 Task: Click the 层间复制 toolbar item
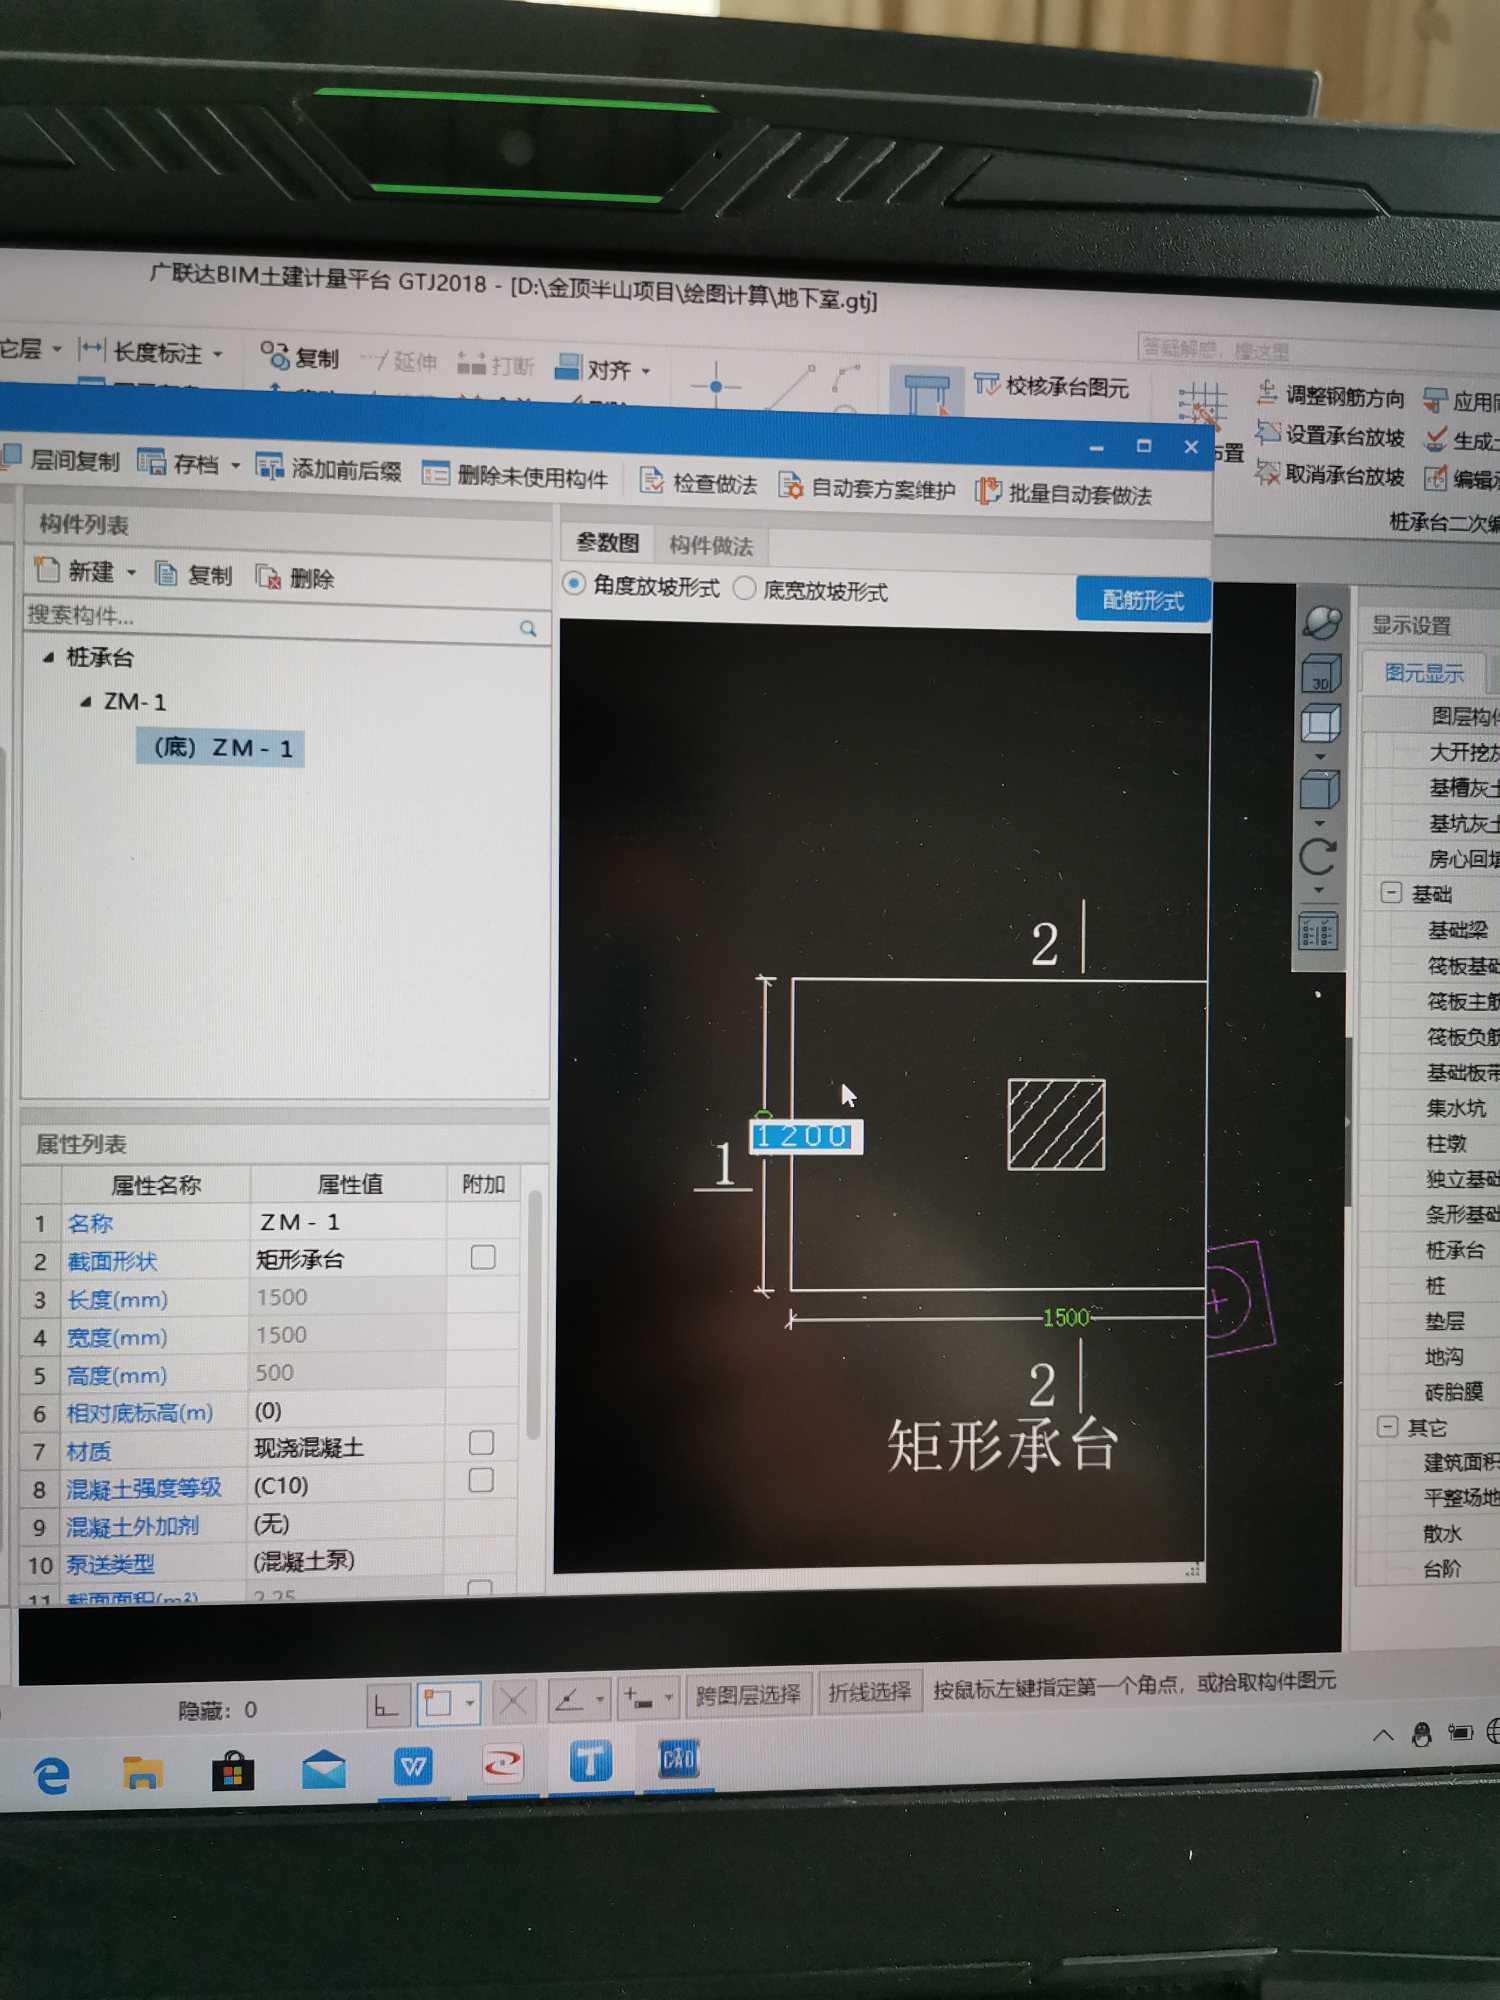tap(62, 460)
